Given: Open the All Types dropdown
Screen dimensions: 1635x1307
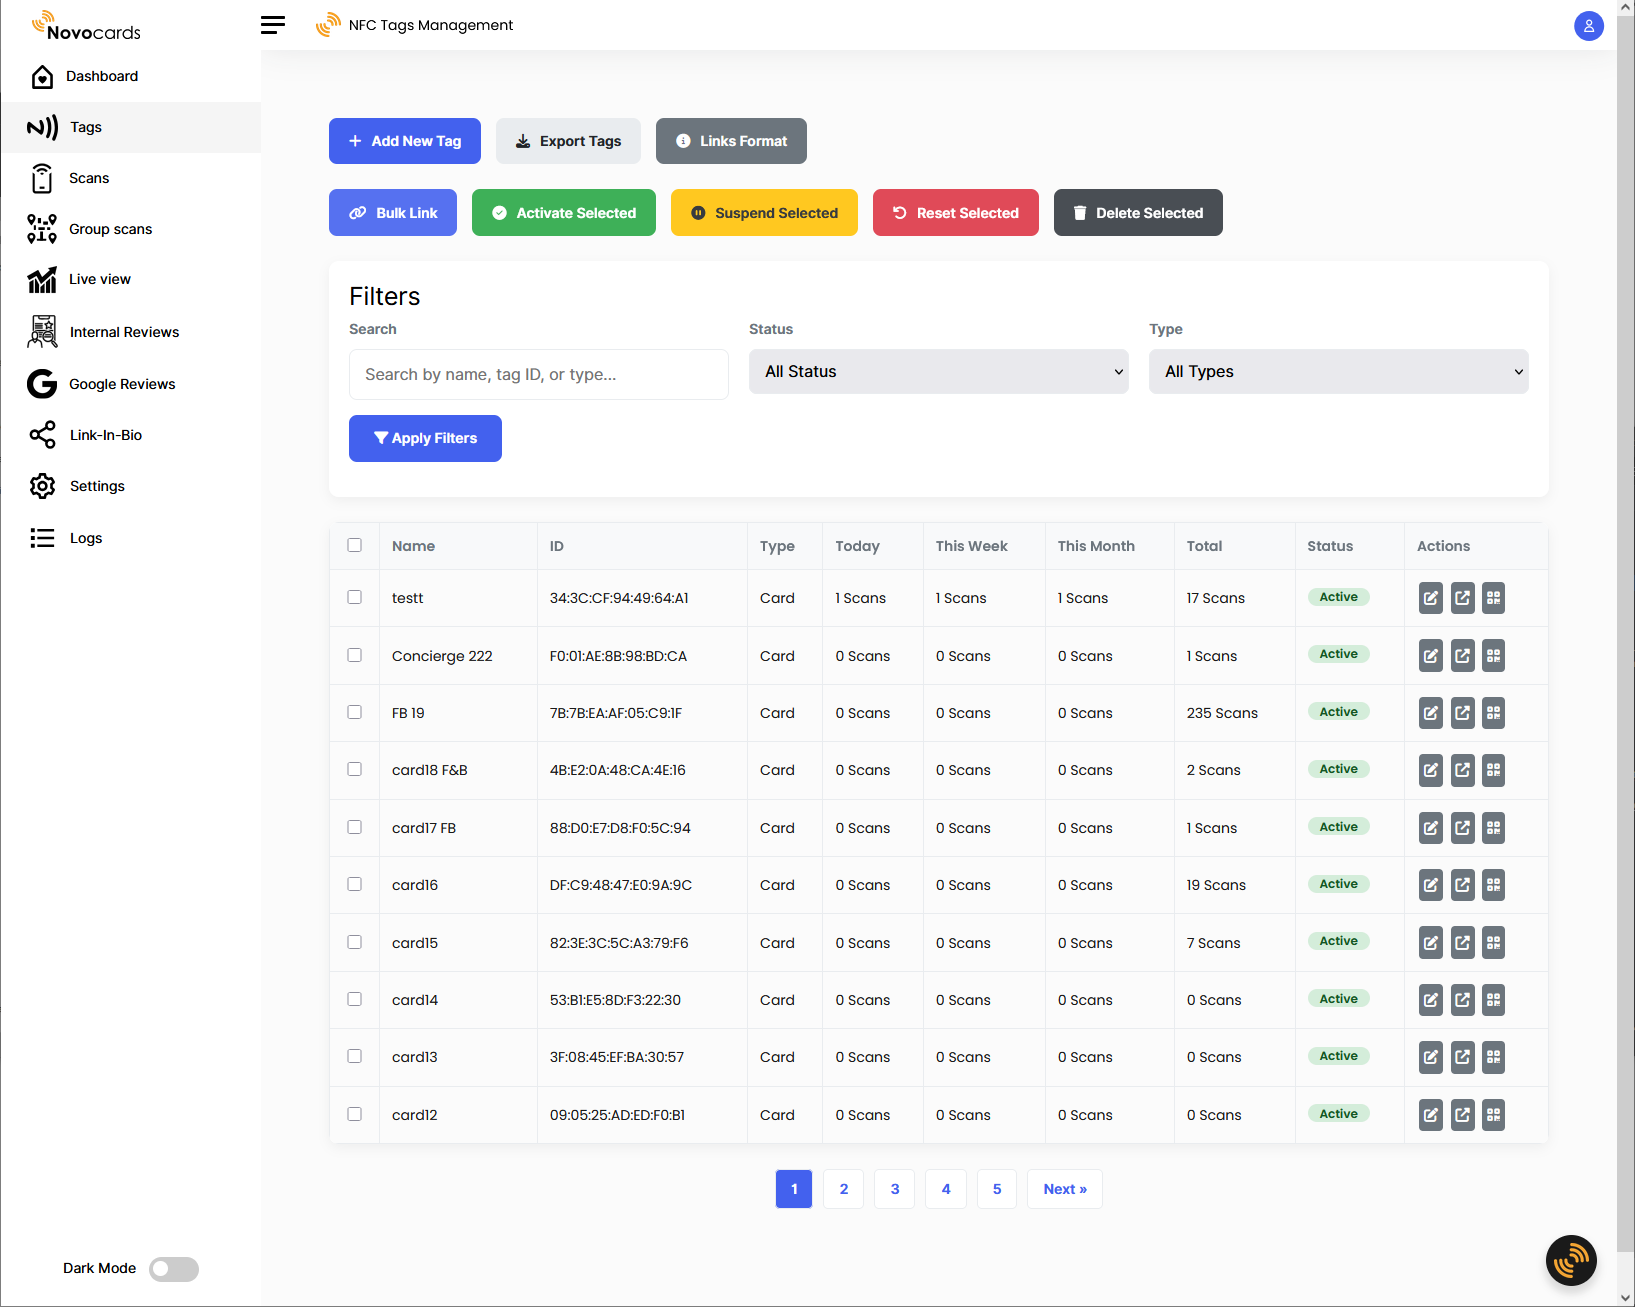Looking at the screenshot, I should tap(1338, 371).
